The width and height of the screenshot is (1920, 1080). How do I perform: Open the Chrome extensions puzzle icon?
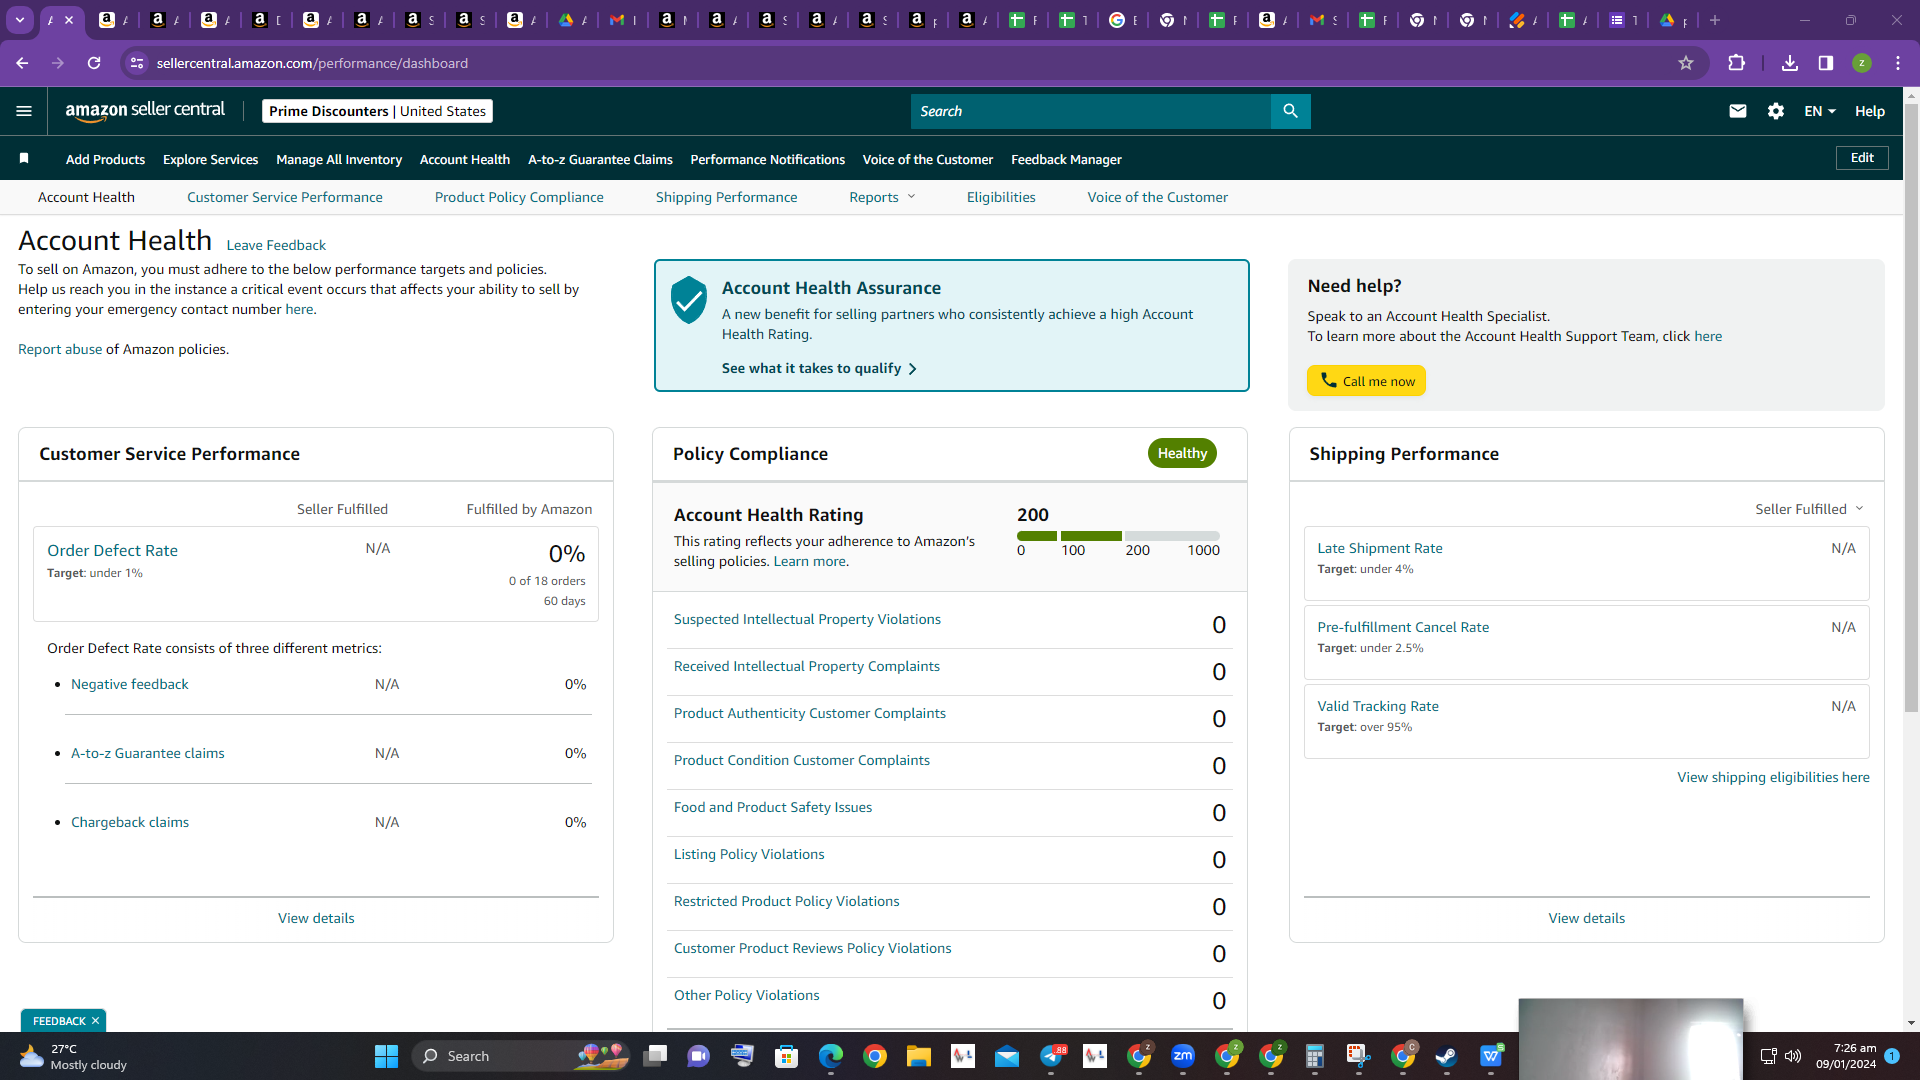(x=1737, y=63)
